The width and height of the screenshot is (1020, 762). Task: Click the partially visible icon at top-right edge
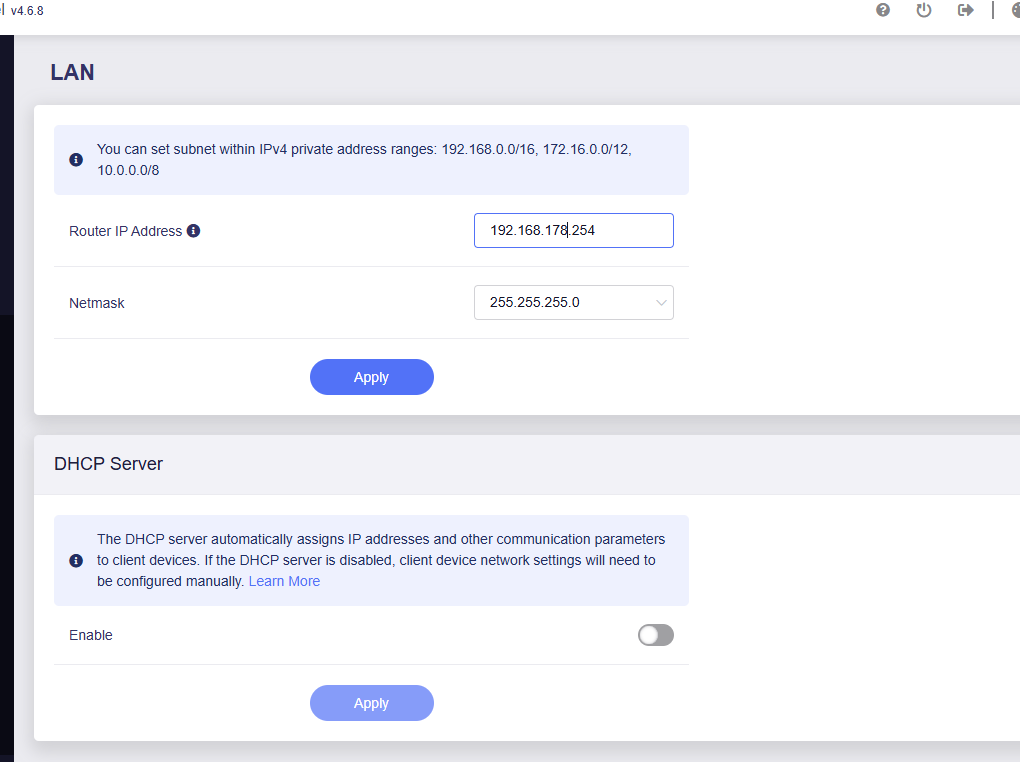pos(1015,10)
